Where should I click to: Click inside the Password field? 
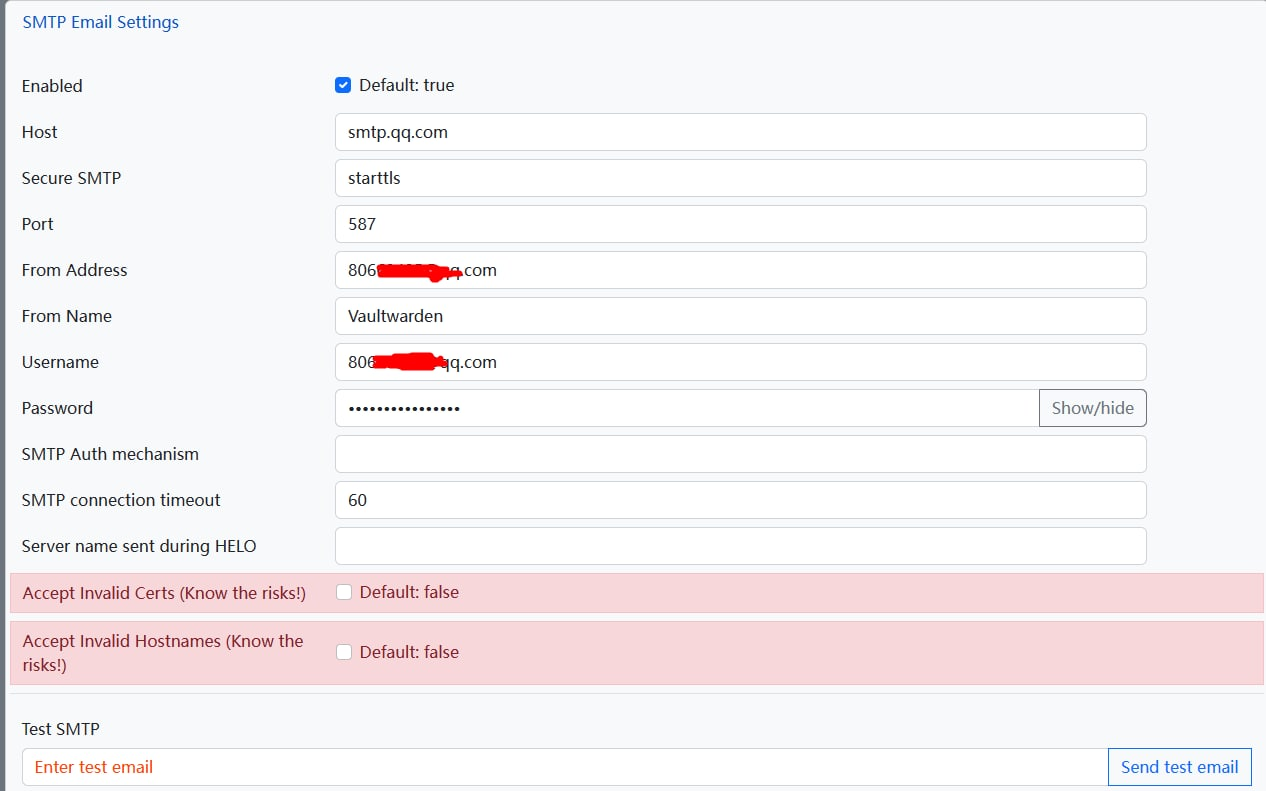(686, 408)
